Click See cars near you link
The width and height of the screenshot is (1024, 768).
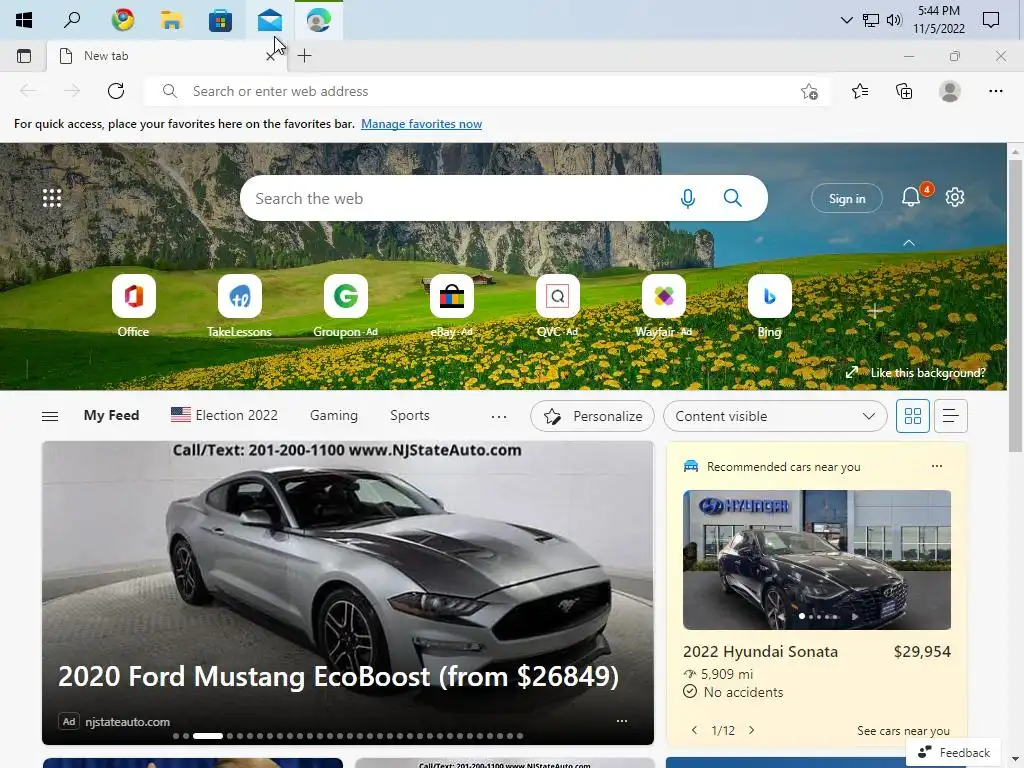click(x=903, y=731)
